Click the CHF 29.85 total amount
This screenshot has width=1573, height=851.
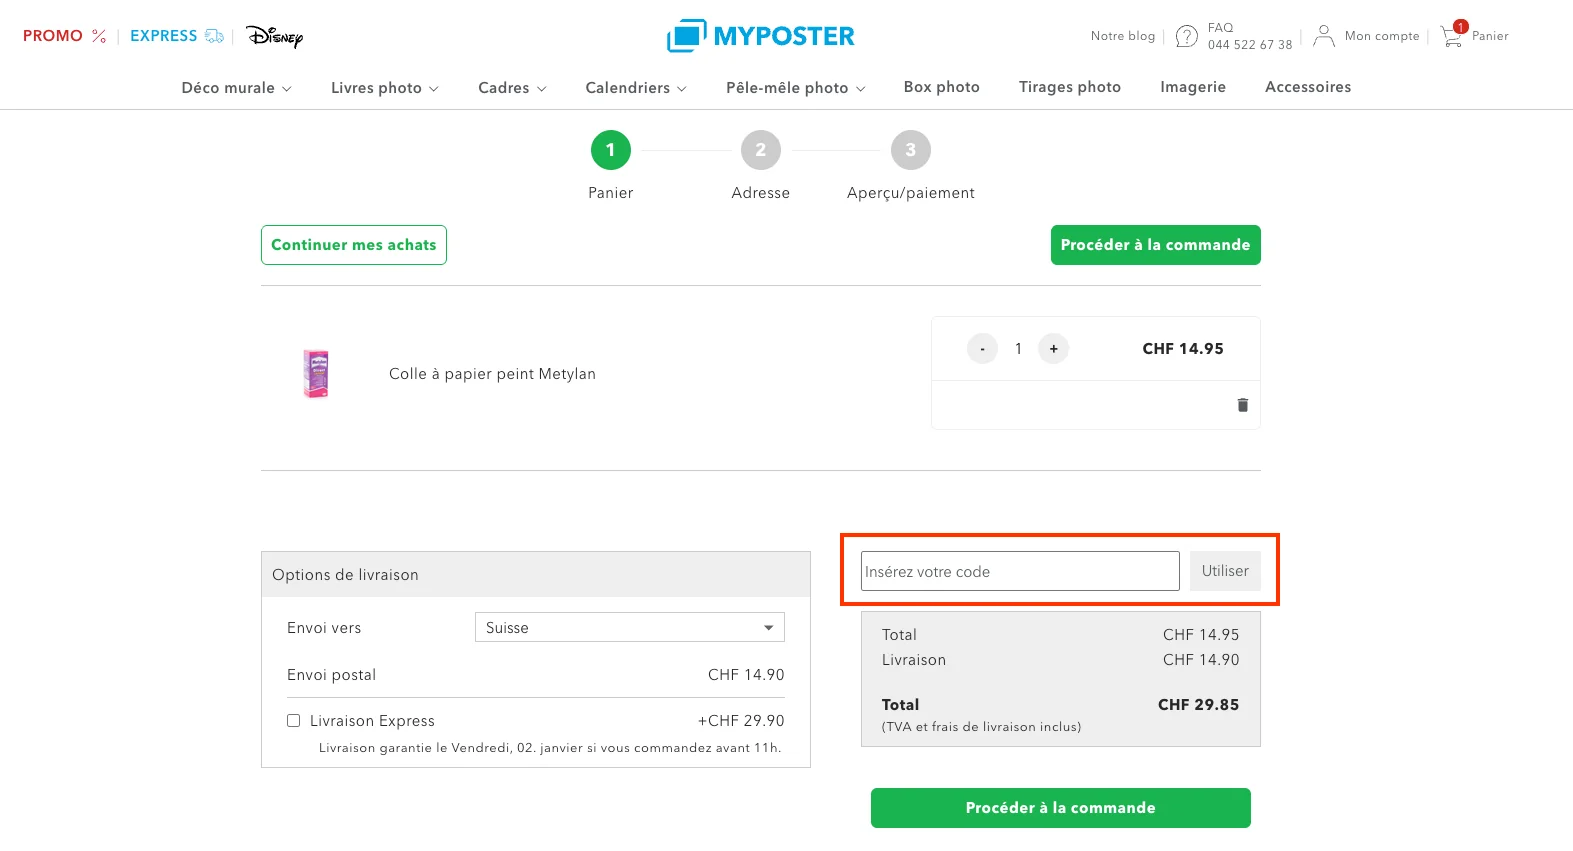(x=1198, y=705)
